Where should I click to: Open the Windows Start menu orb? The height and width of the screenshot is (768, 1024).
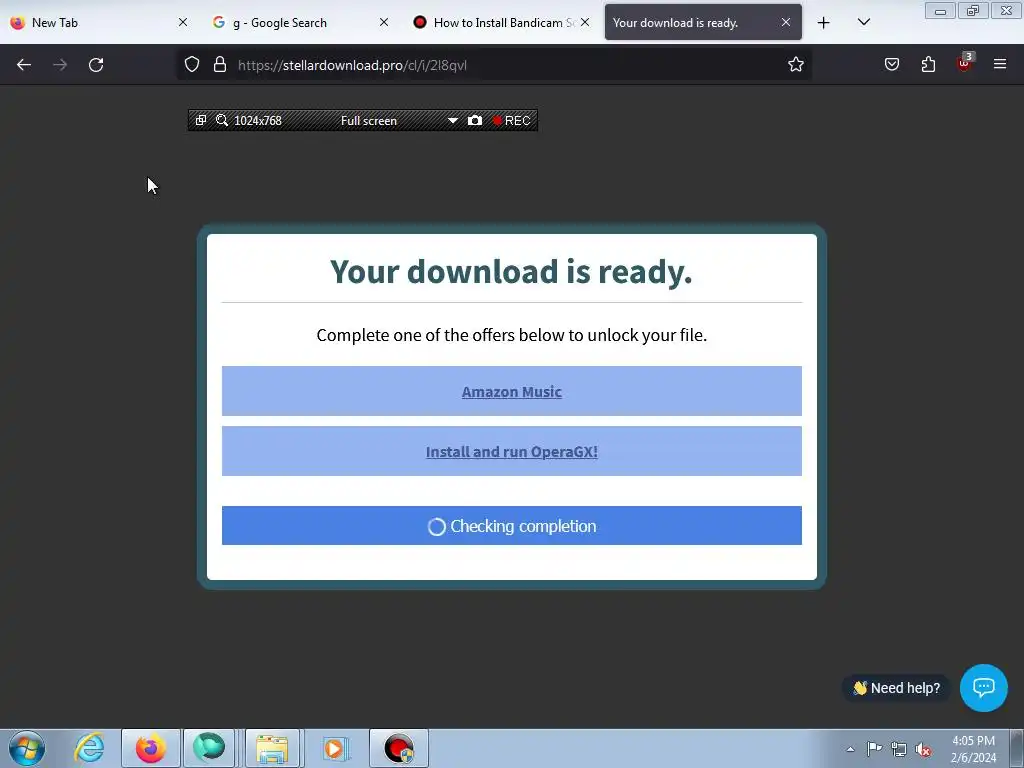(27, 748)
